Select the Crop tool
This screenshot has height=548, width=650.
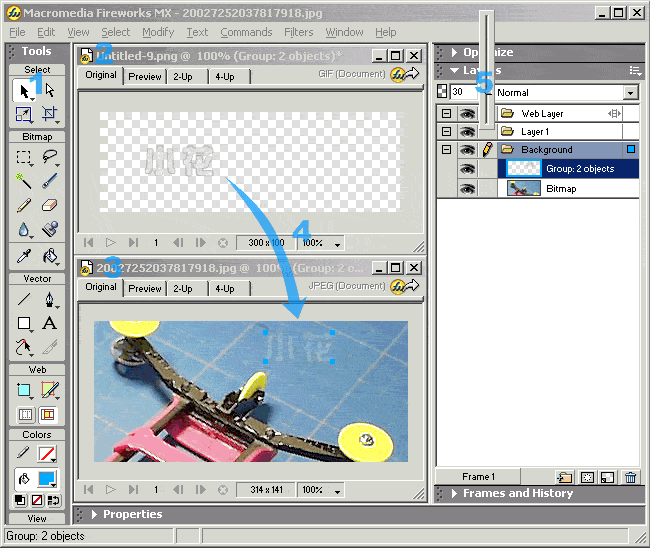pos(50,114)
